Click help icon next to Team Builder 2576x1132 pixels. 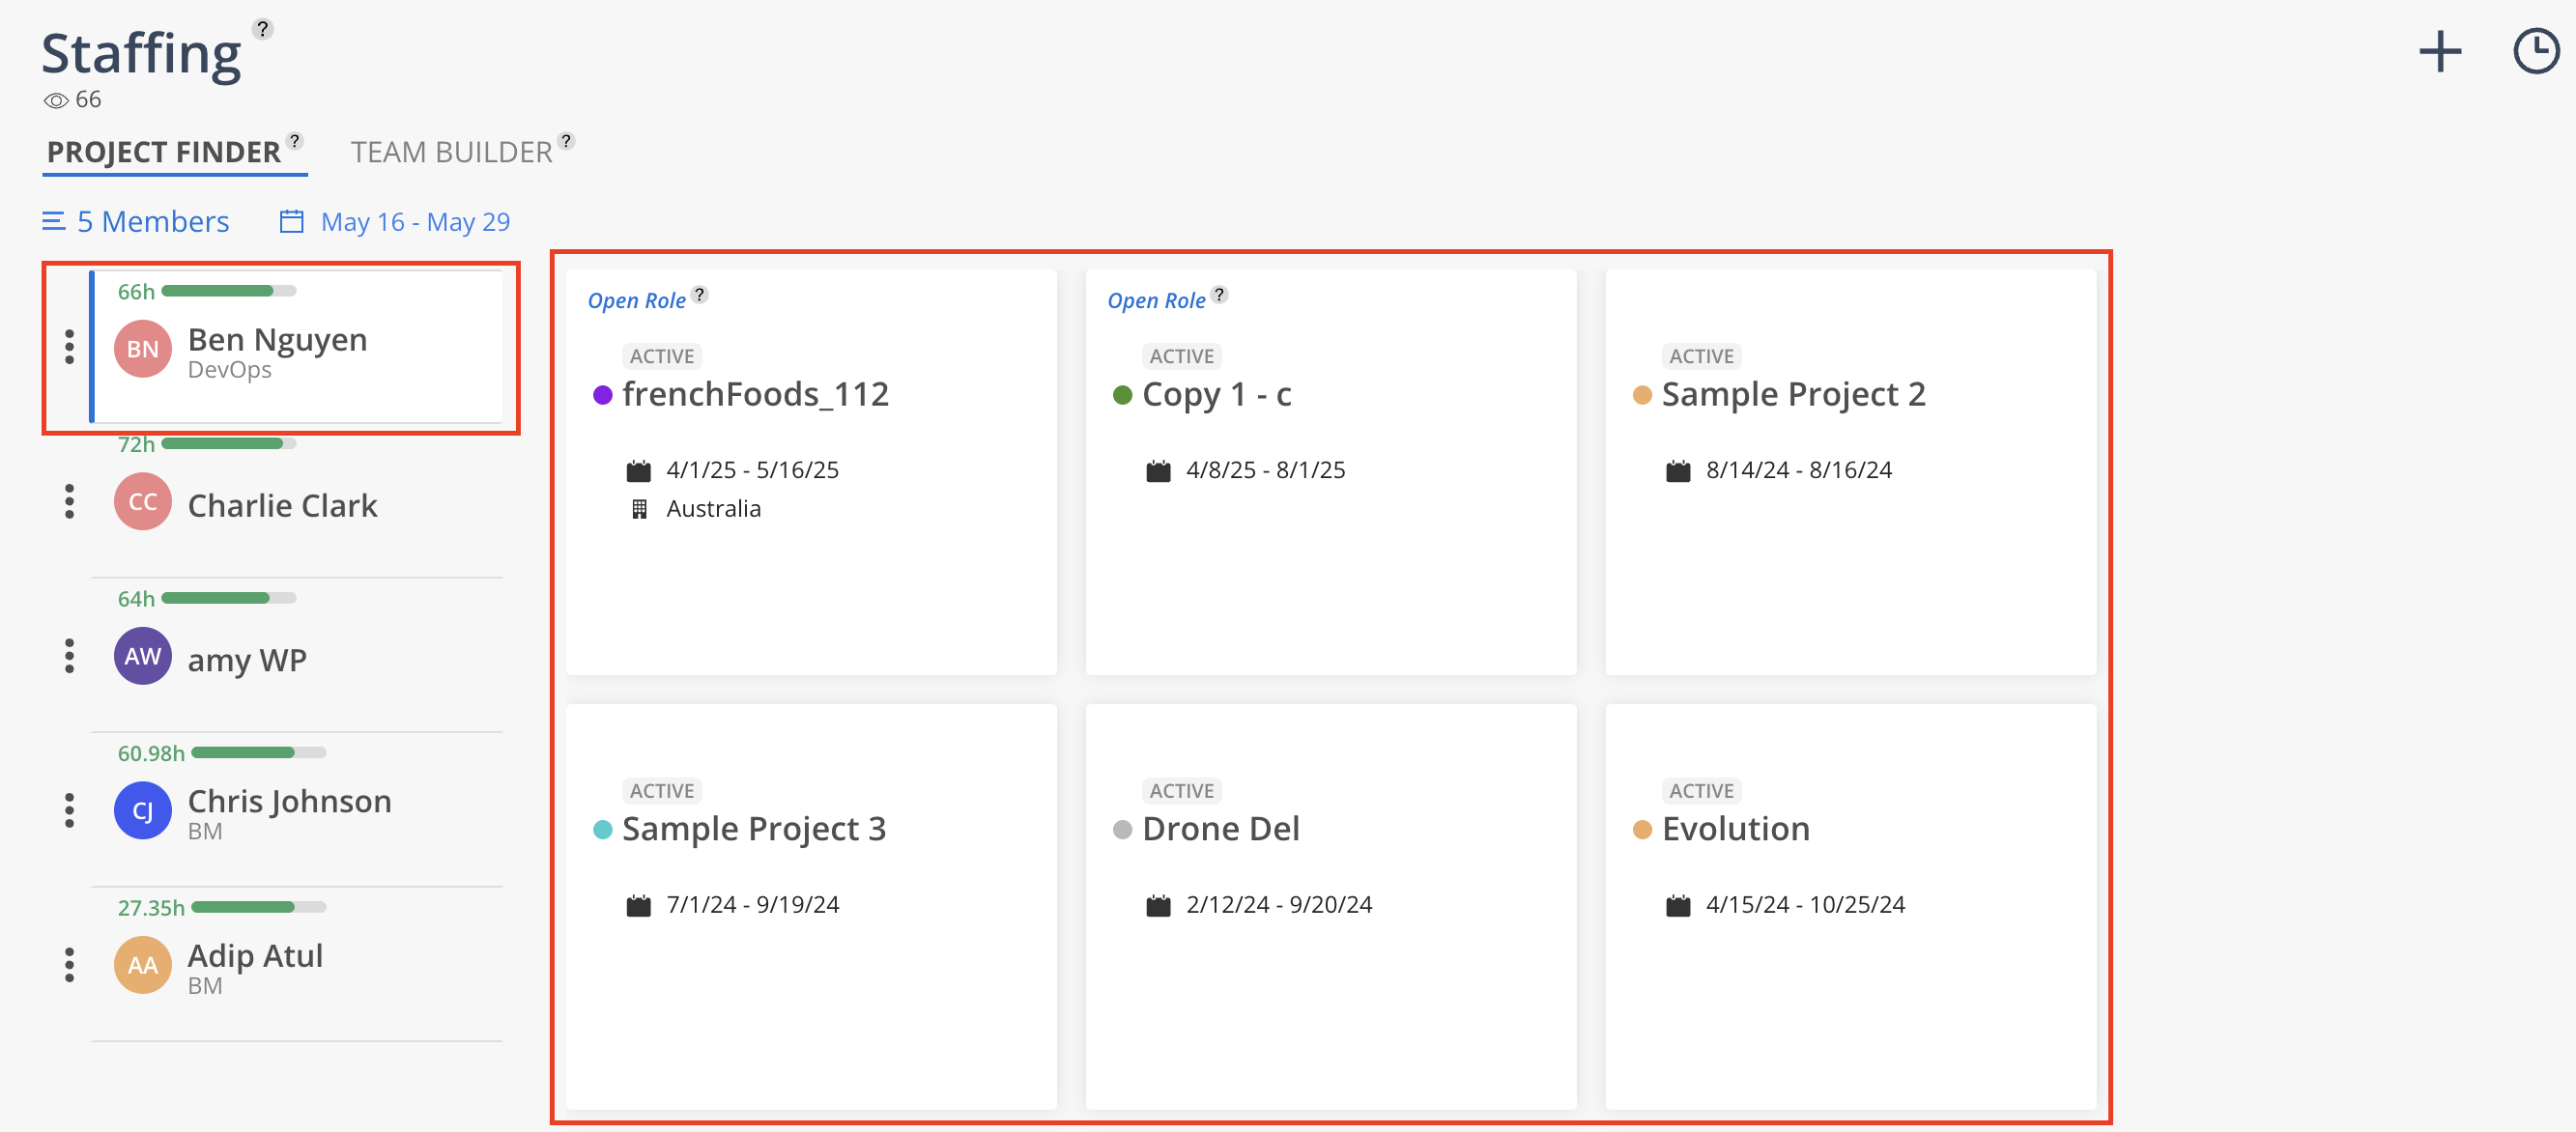[x=566, y=141]
